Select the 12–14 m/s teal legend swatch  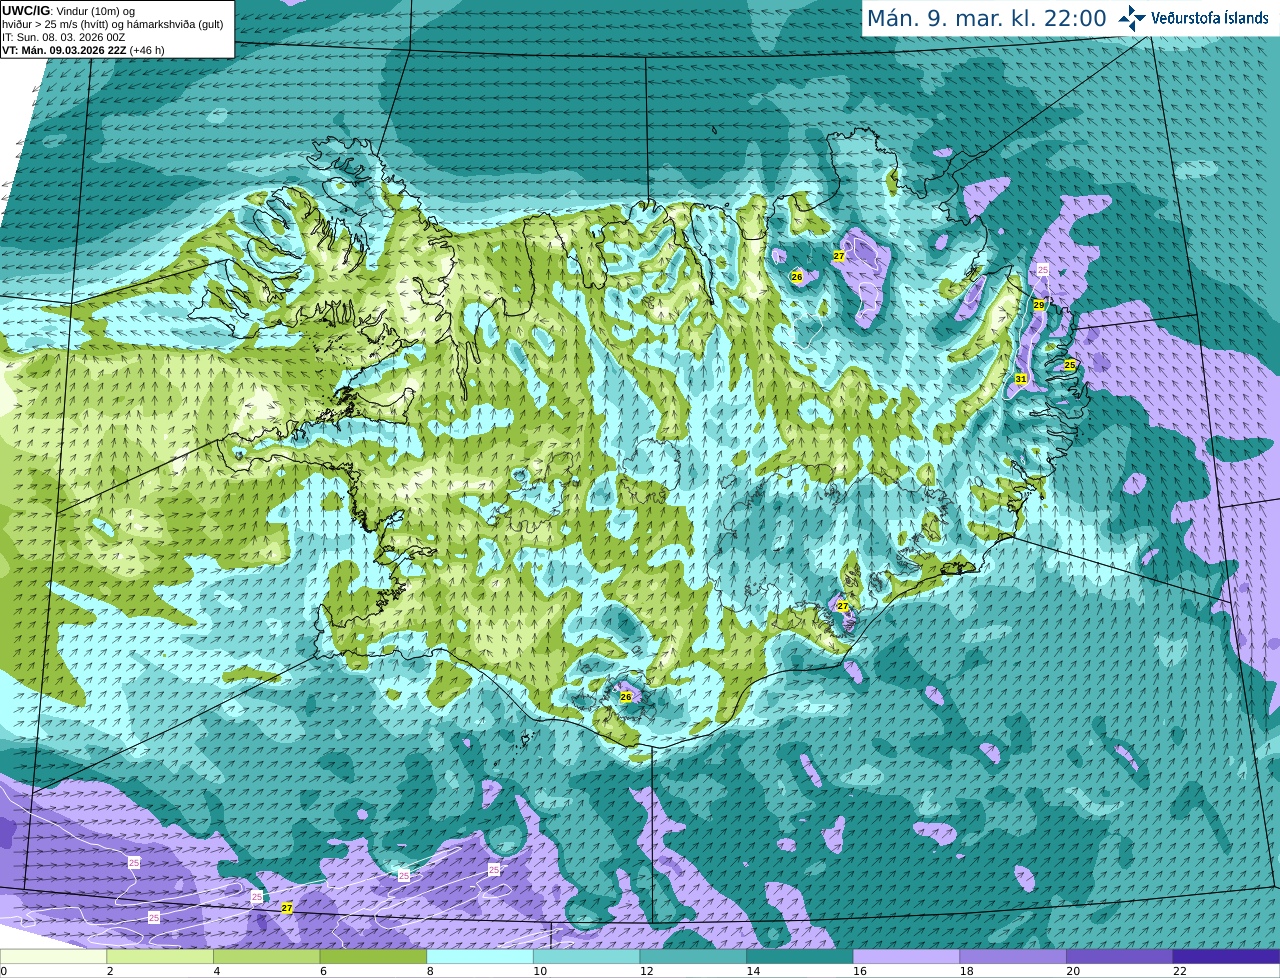pos(693,956)
